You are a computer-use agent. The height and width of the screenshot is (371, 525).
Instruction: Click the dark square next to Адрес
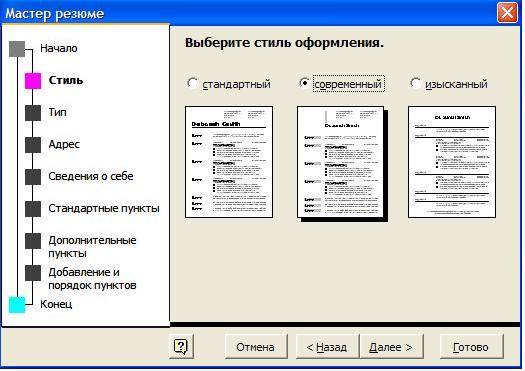click(33, 145)
